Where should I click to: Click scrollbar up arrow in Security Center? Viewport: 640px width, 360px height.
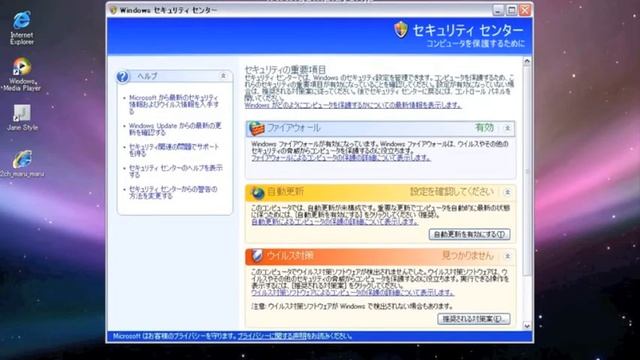coord(527,62)
